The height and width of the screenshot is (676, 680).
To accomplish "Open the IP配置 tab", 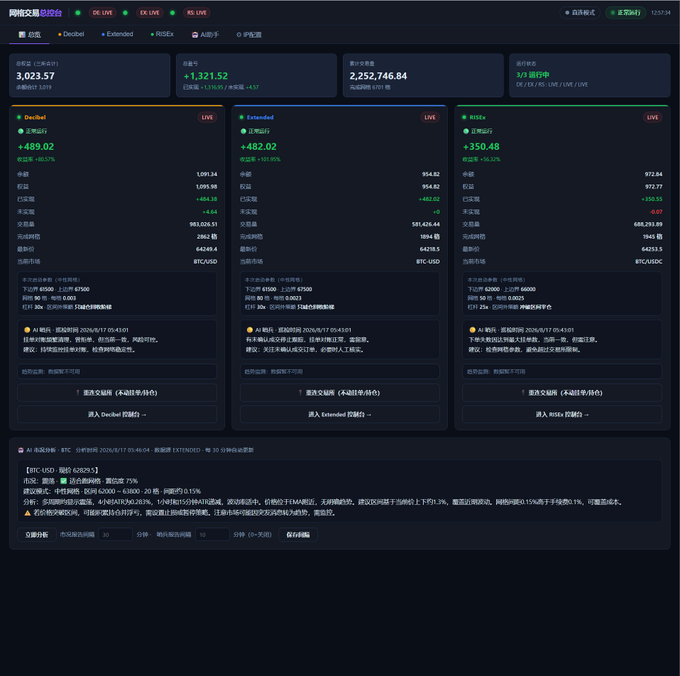I will tap(249, 35).
